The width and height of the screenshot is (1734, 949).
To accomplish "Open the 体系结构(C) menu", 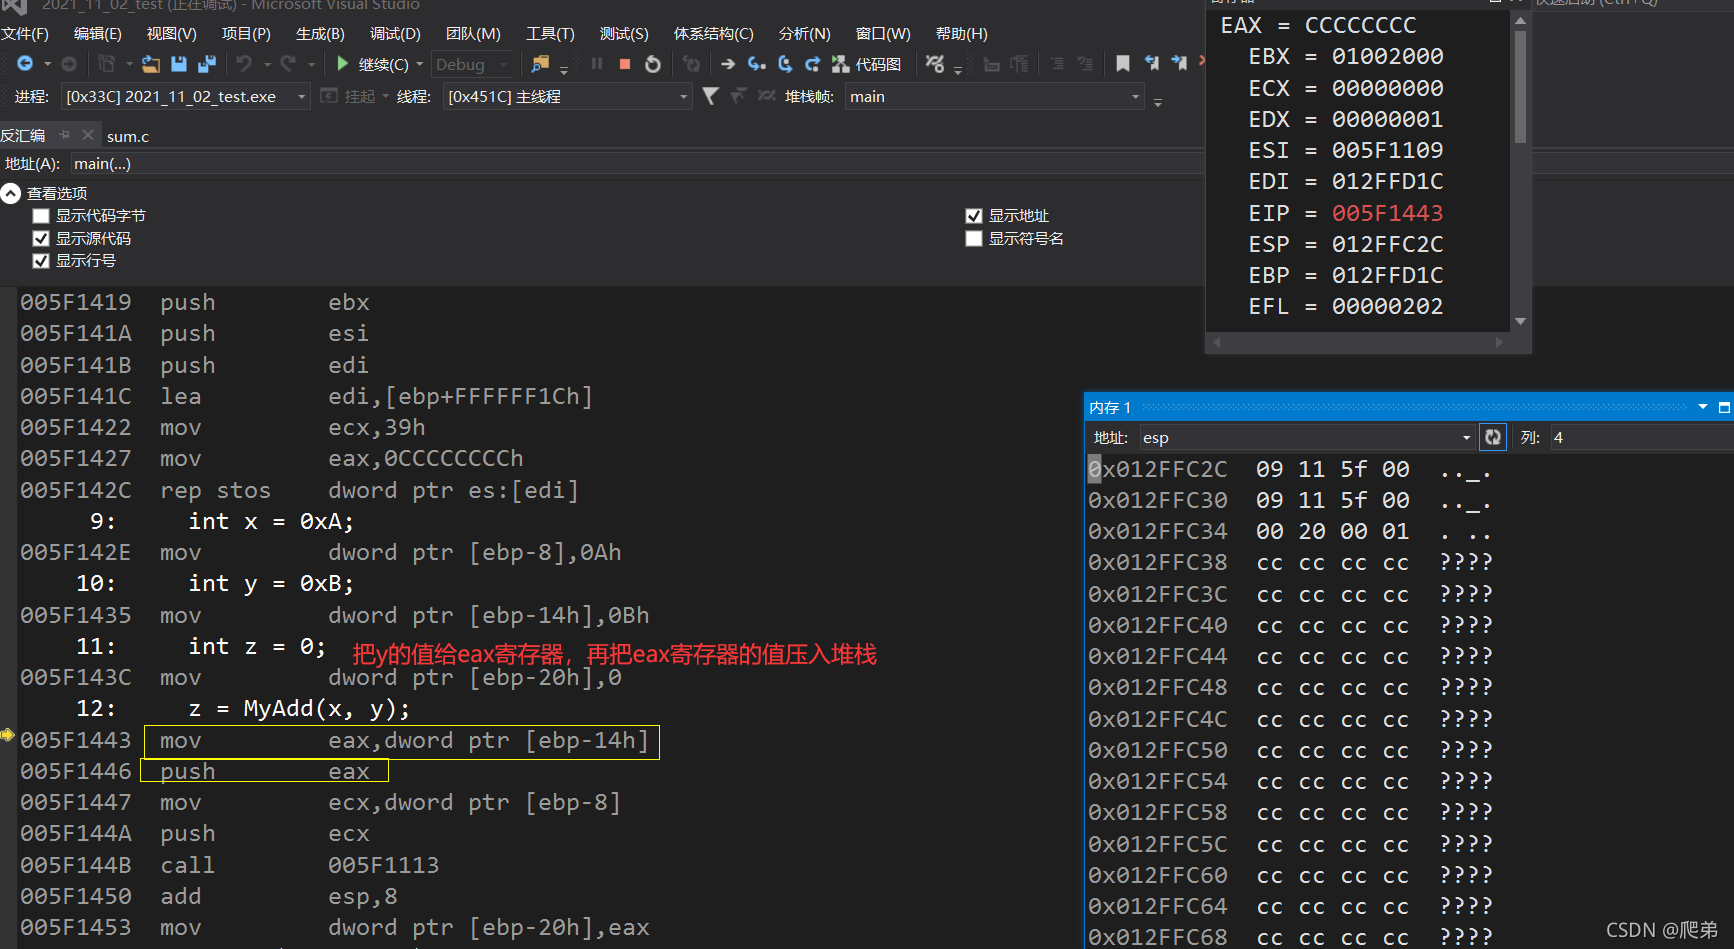I will click(x=714, y=33).
